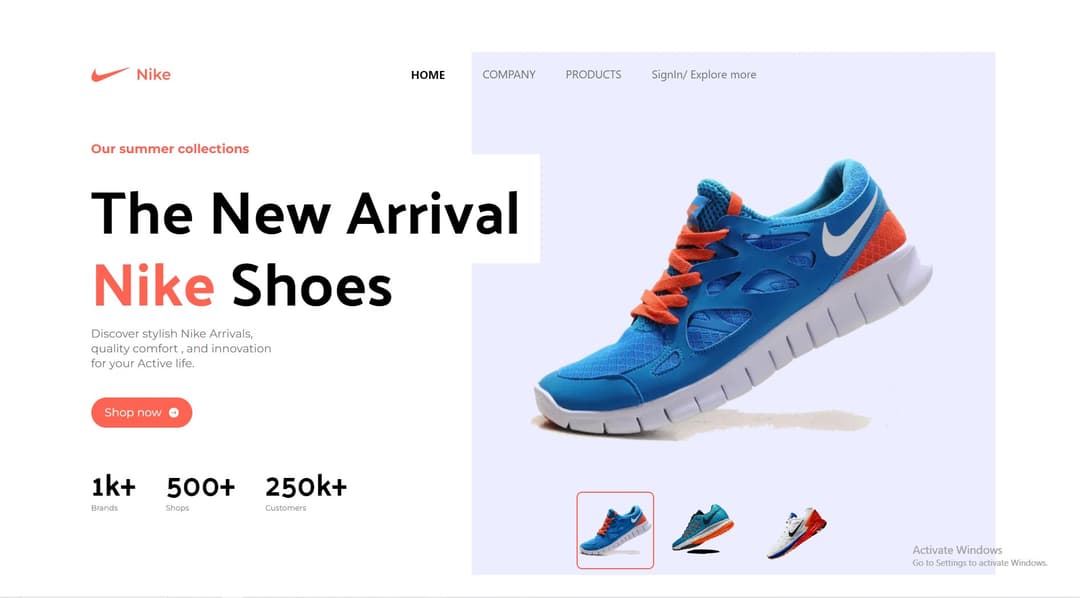Click the large blue shoe image
The width and height of the screenshot is (1080, 598).
pyautogui.click(x=733, y=298)
